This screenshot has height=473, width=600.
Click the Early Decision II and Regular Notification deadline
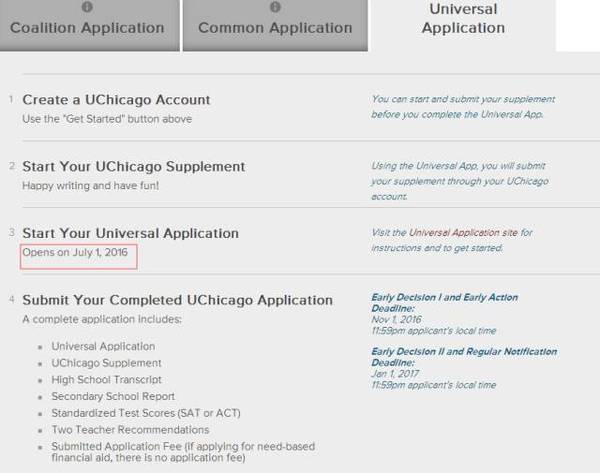464,357
